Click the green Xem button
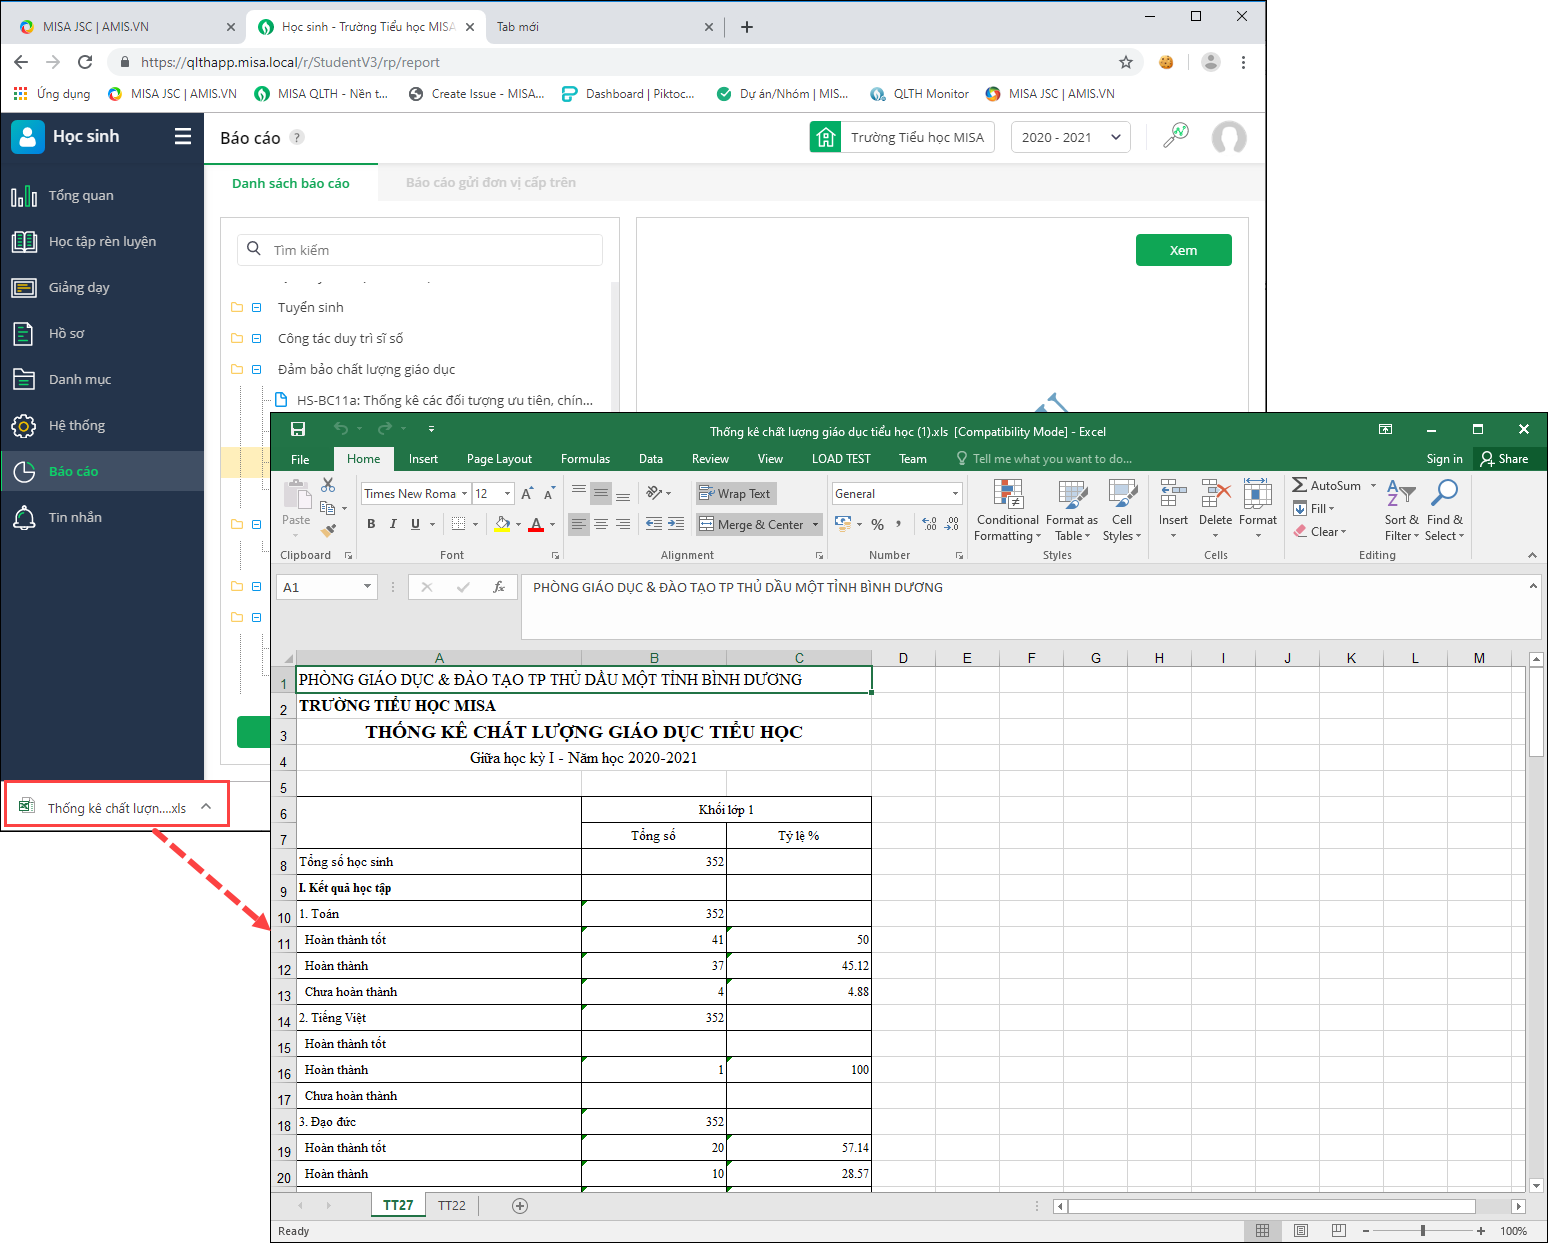Viewport: 1548px width, 1243px height. 1183,251
